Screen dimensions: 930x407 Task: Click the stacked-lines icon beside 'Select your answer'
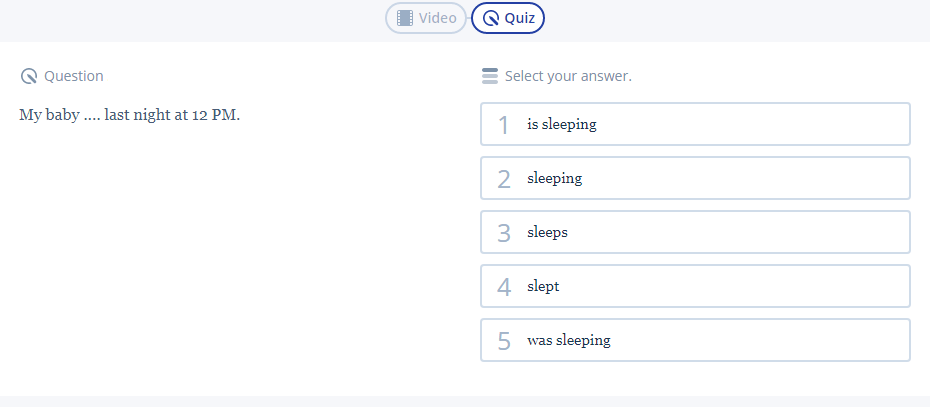489,76
